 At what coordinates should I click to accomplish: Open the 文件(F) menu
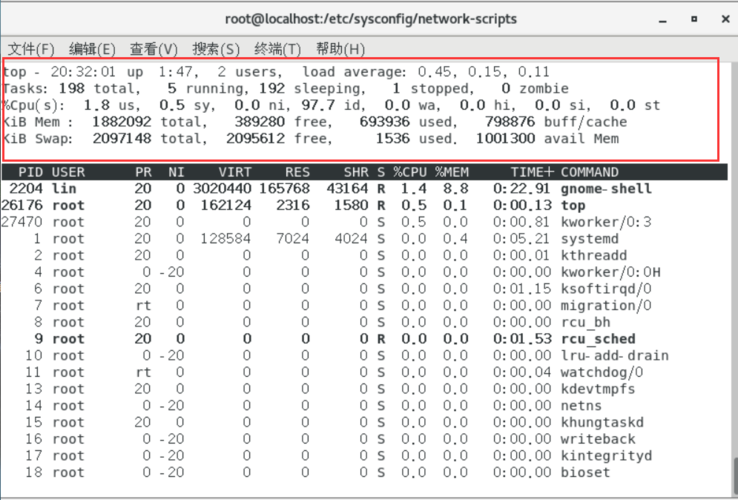(x=31, y=49)
